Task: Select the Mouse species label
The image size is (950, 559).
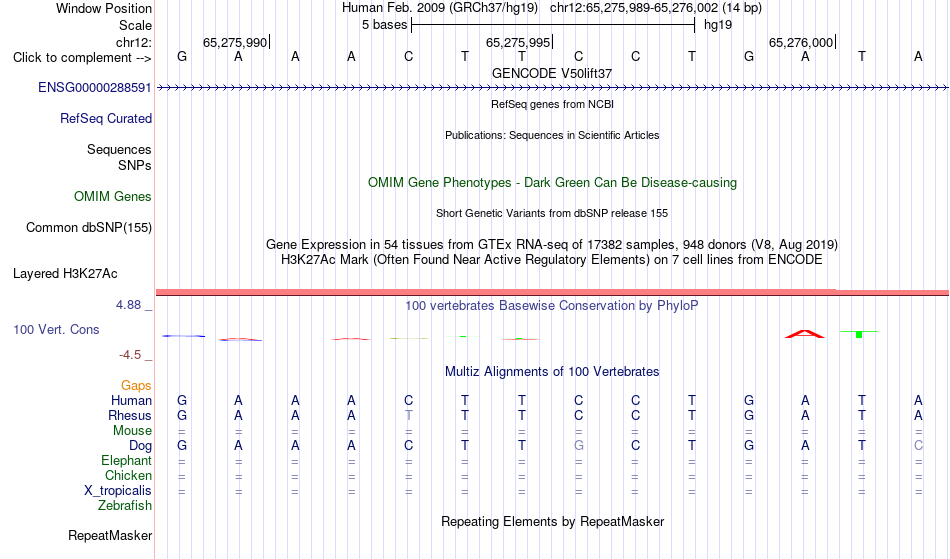Action: click(x=133, y=431)
